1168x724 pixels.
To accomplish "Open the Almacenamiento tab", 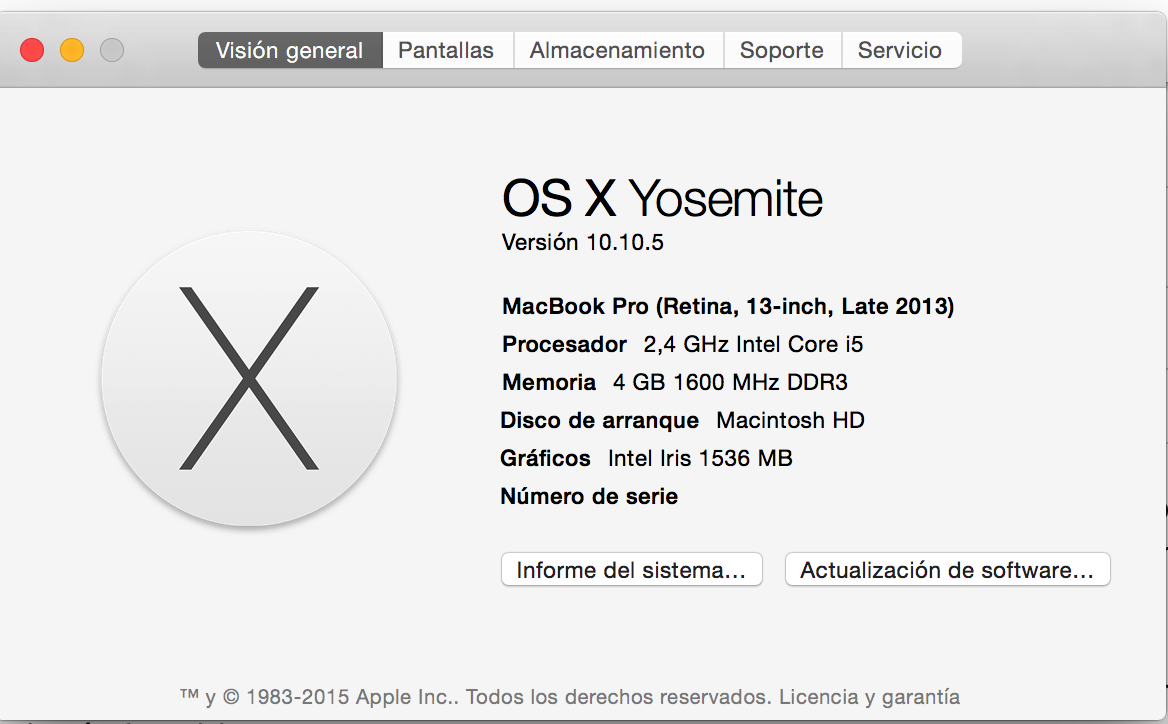I will coord(617,50).
